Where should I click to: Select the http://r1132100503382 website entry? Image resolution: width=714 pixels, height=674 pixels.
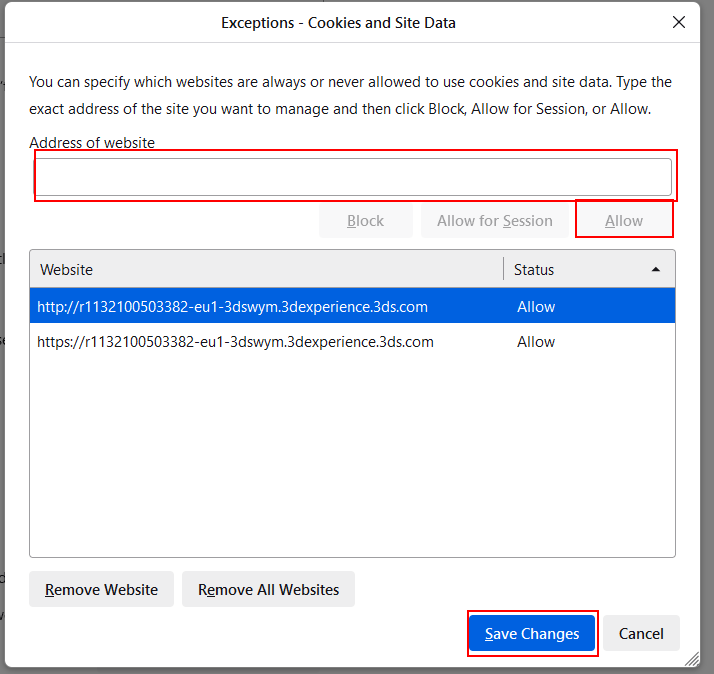[233, 307]
